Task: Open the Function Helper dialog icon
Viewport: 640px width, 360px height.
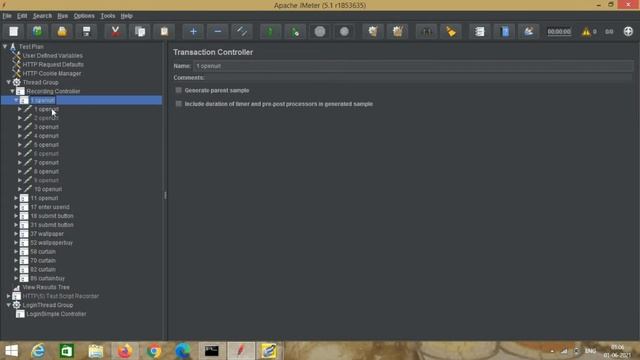Action: (x=480, y=31)
